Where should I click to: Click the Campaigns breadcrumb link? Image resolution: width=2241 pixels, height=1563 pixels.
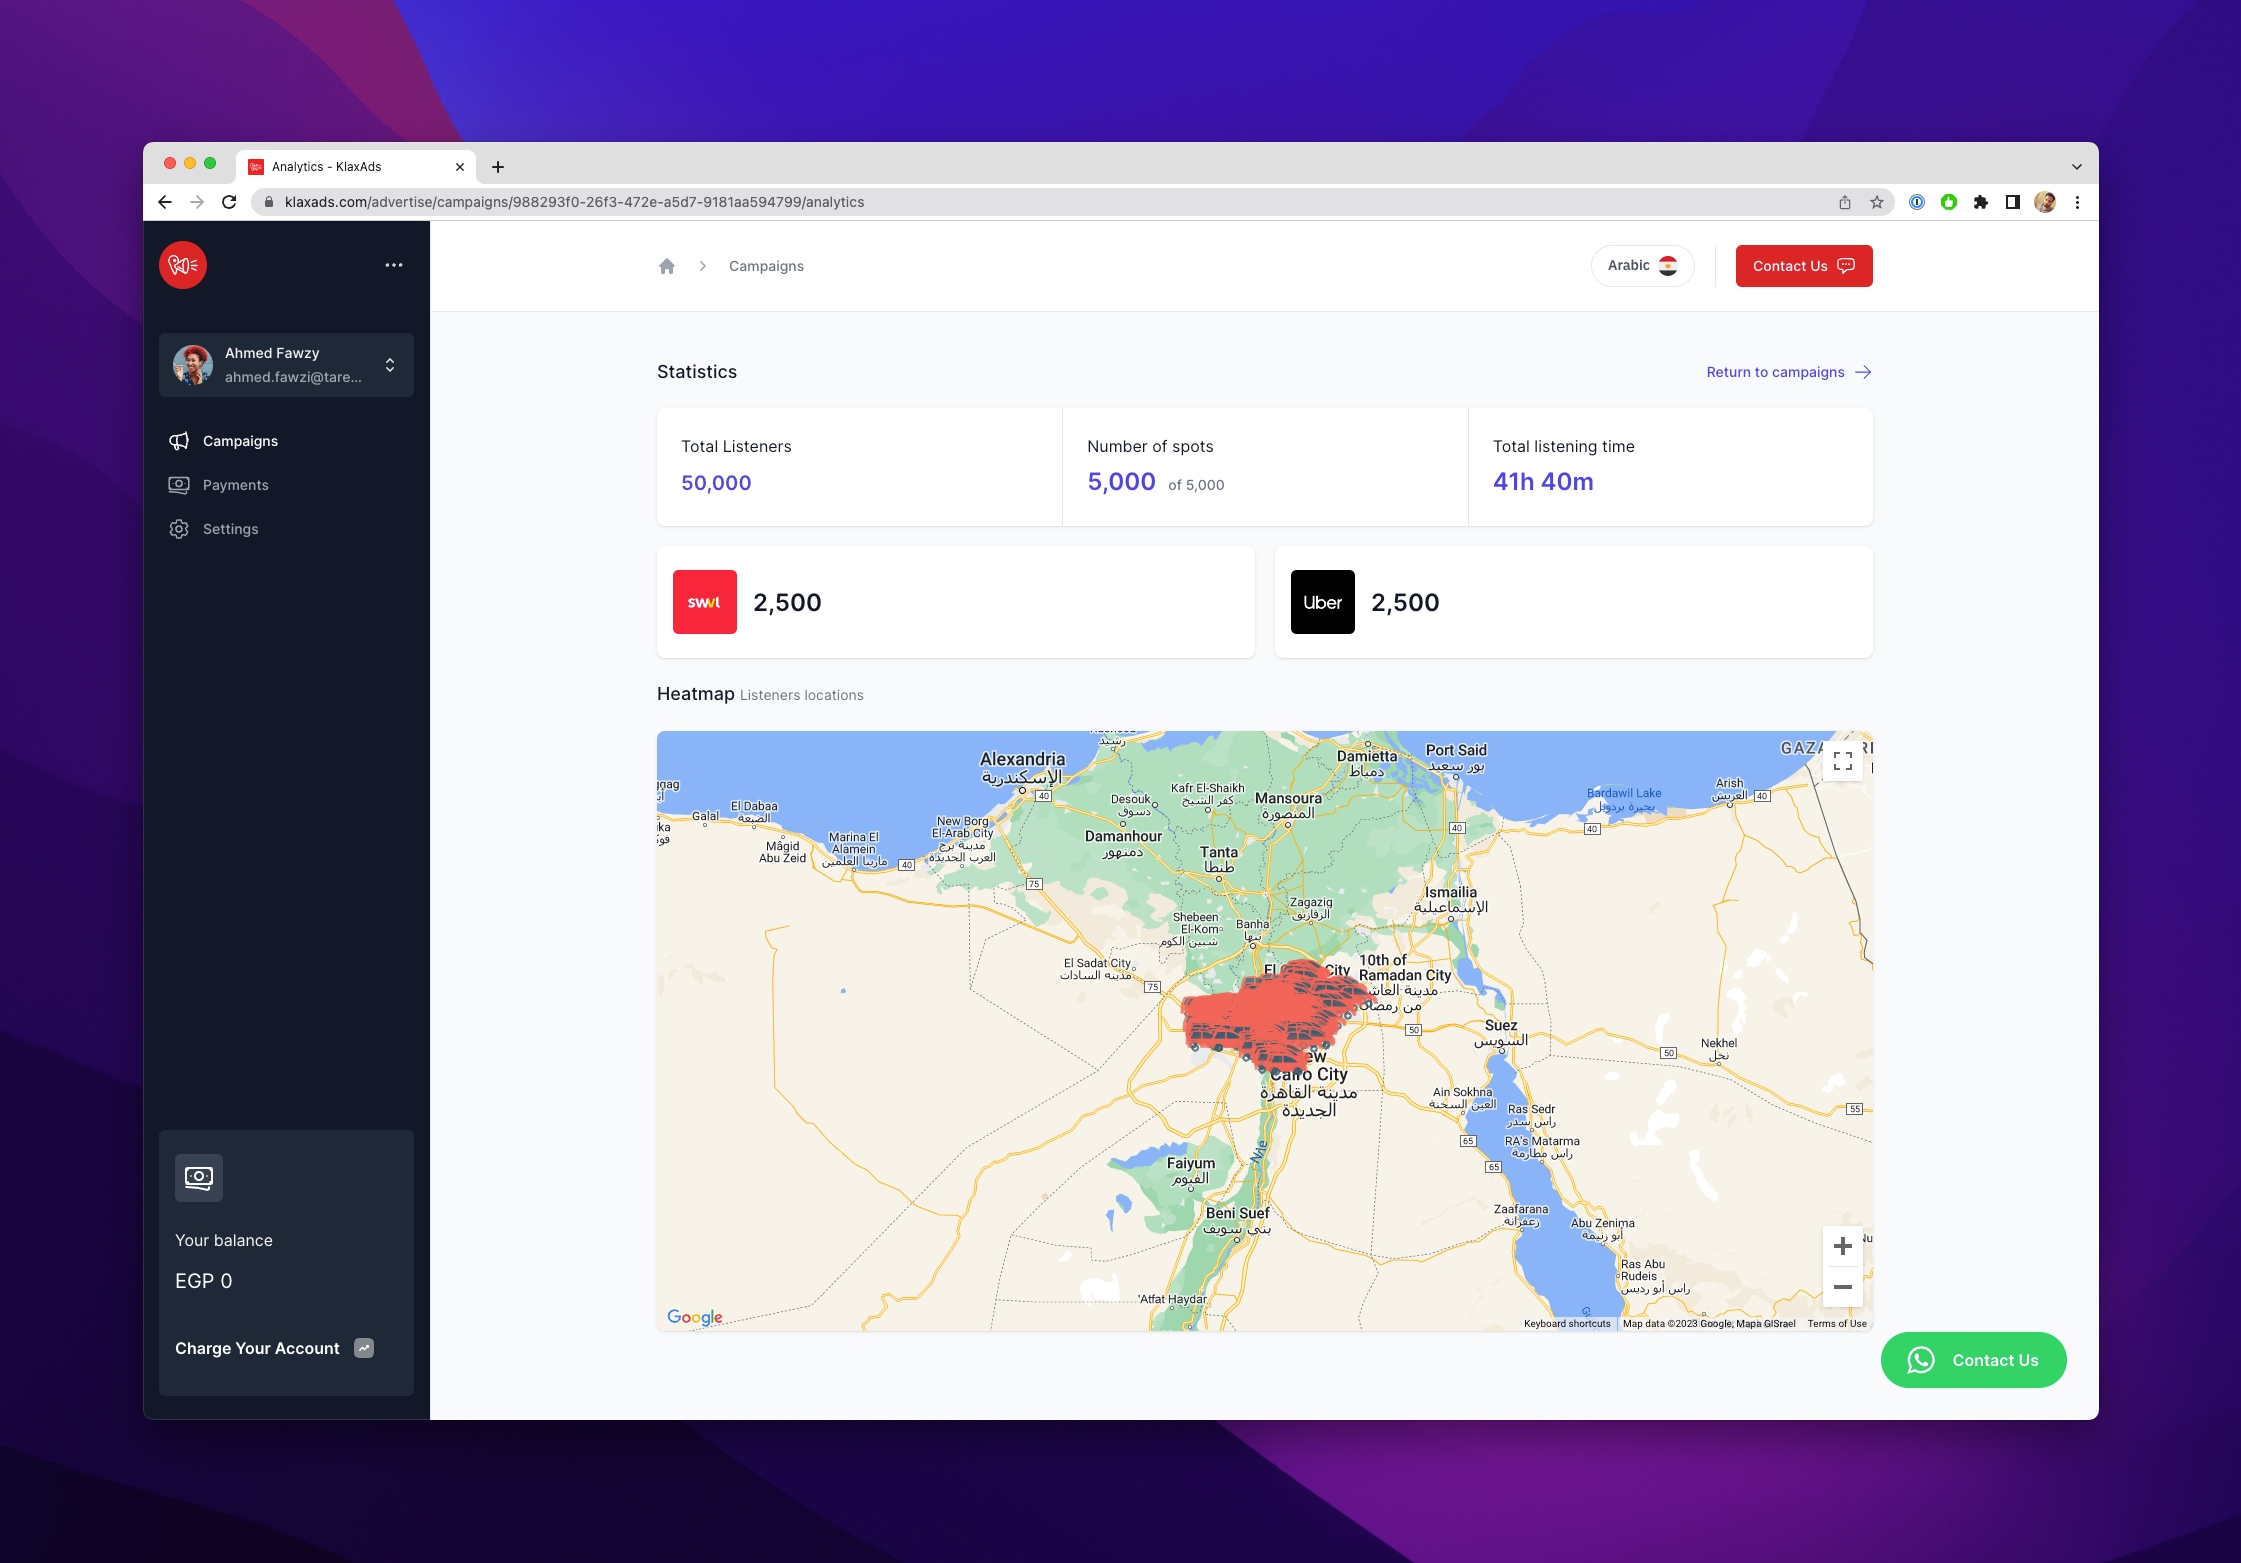coord(766,266)
